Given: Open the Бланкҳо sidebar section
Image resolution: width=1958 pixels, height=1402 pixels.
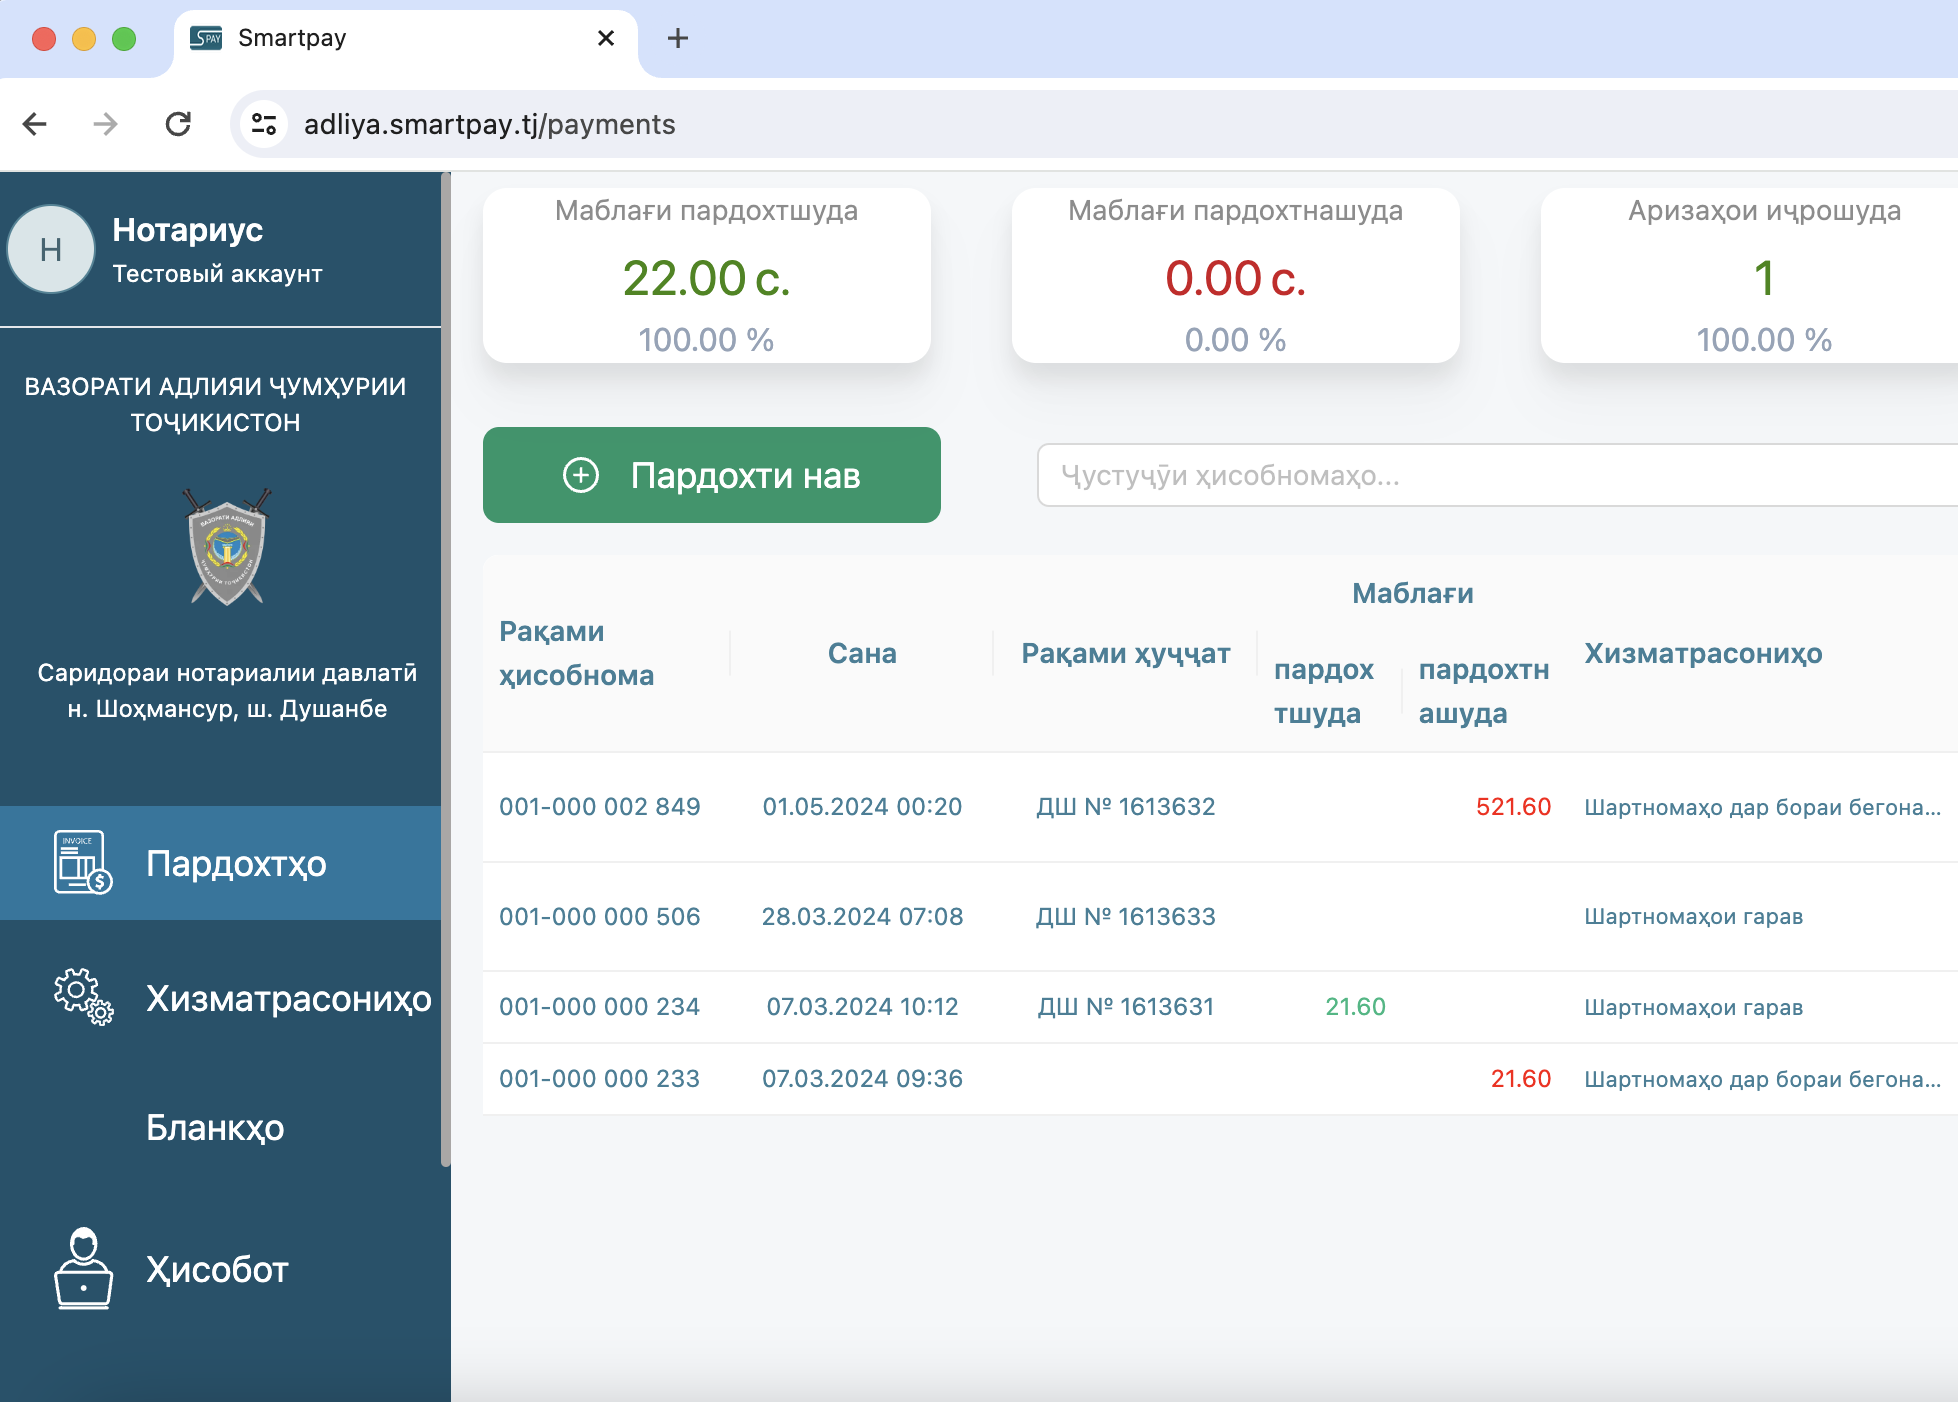Looking at the screenshot, I should tap(220, 1127).
